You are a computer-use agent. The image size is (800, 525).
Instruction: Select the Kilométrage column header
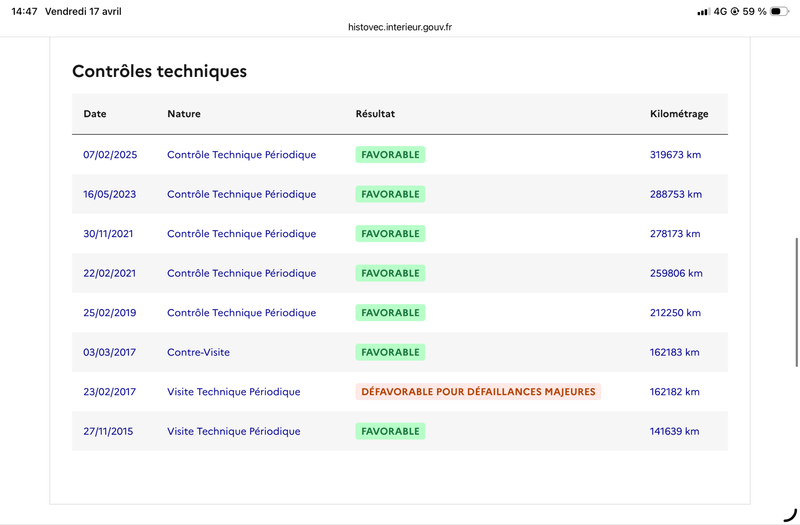pos(679,114)
